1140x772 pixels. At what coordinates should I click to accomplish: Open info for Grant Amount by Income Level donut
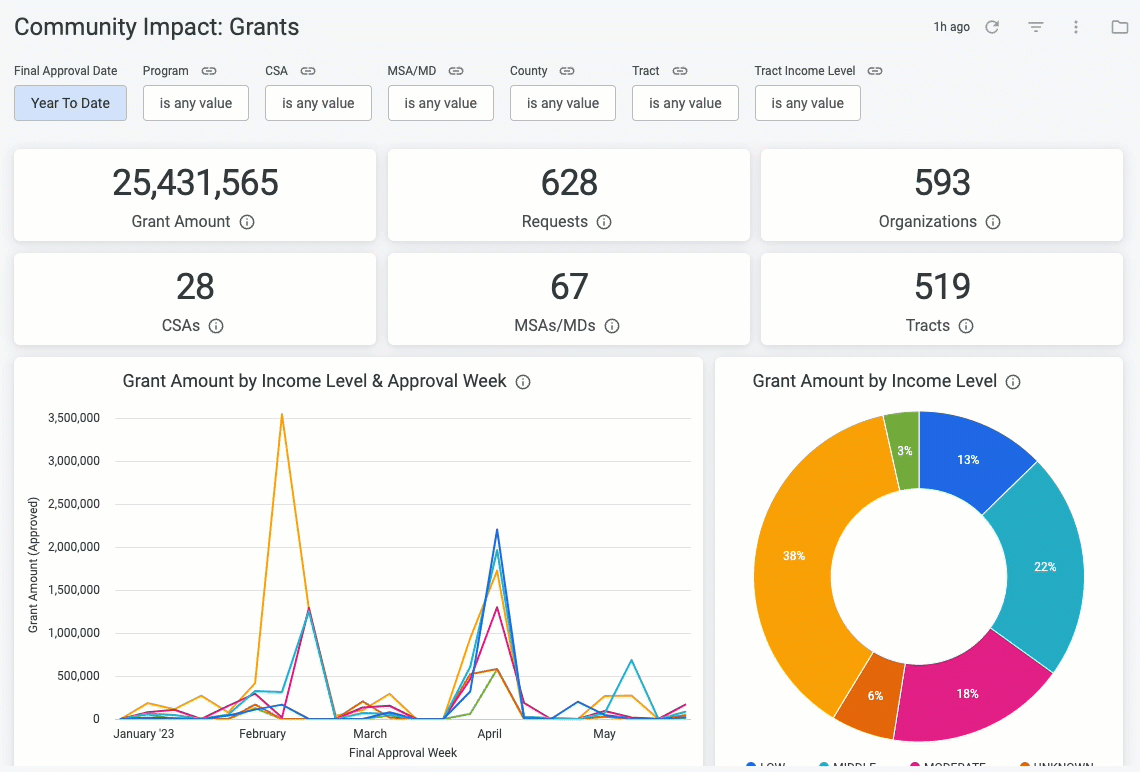(1013, 382)
